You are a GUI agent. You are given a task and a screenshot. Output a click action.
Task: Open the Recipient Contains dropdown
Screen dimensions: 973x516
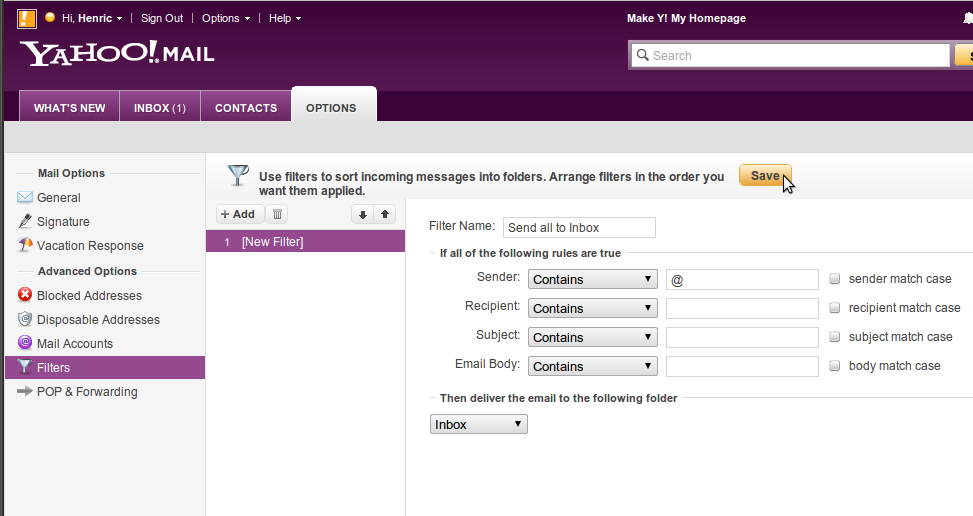[593, 308]
